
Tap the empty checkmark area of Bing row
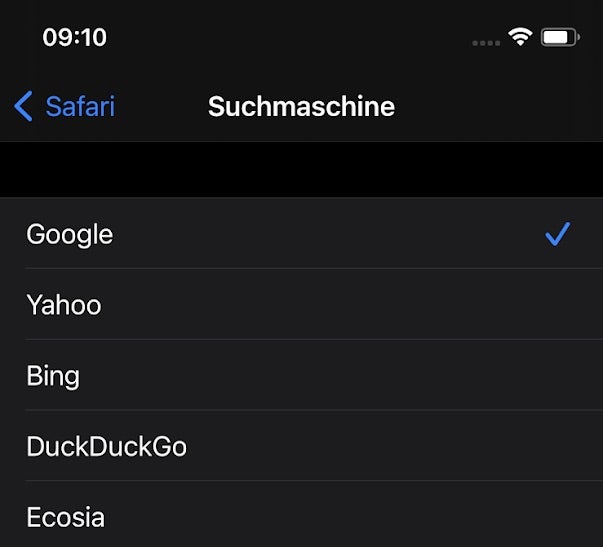557,376
